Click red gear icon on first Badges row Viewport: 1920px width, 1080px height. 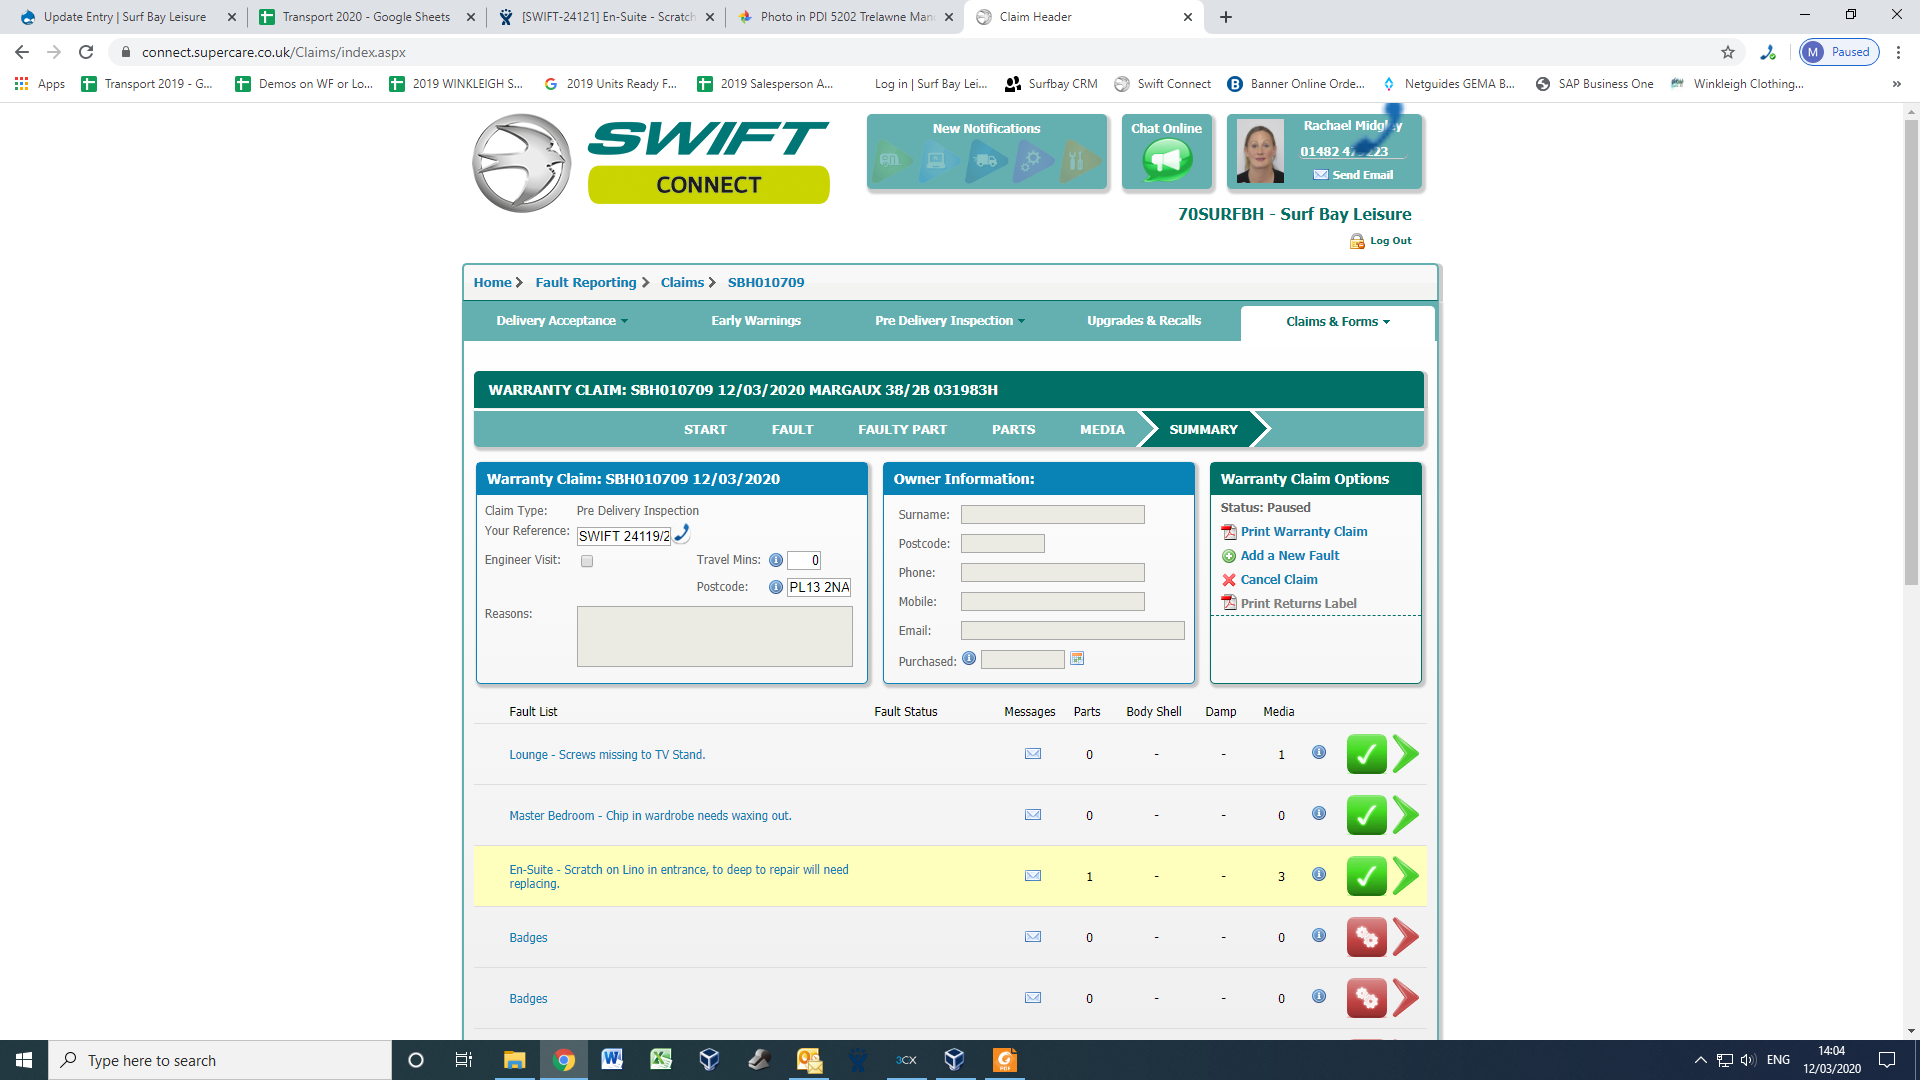coord(1366,937)
